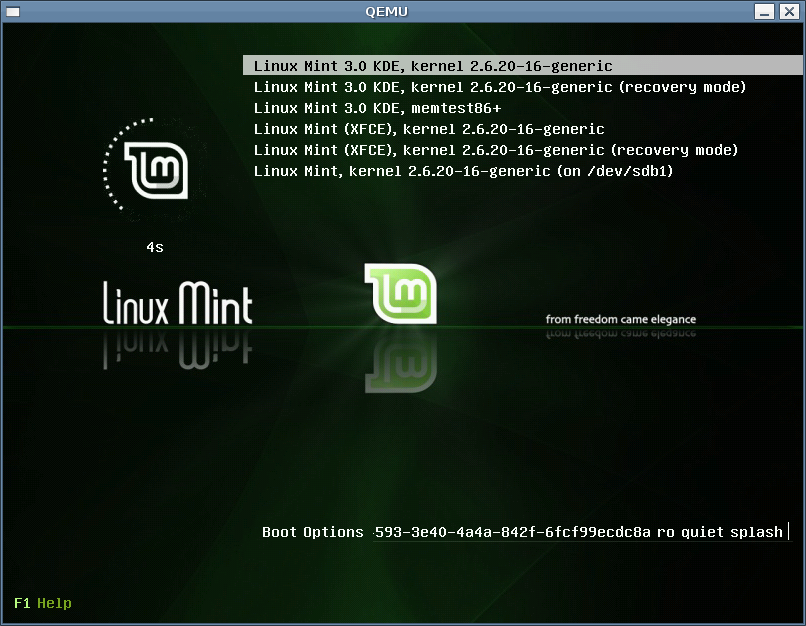This screenshot has height=626, width=806.
Task: Open F1 Help
Action: click(x=43, y=603)
